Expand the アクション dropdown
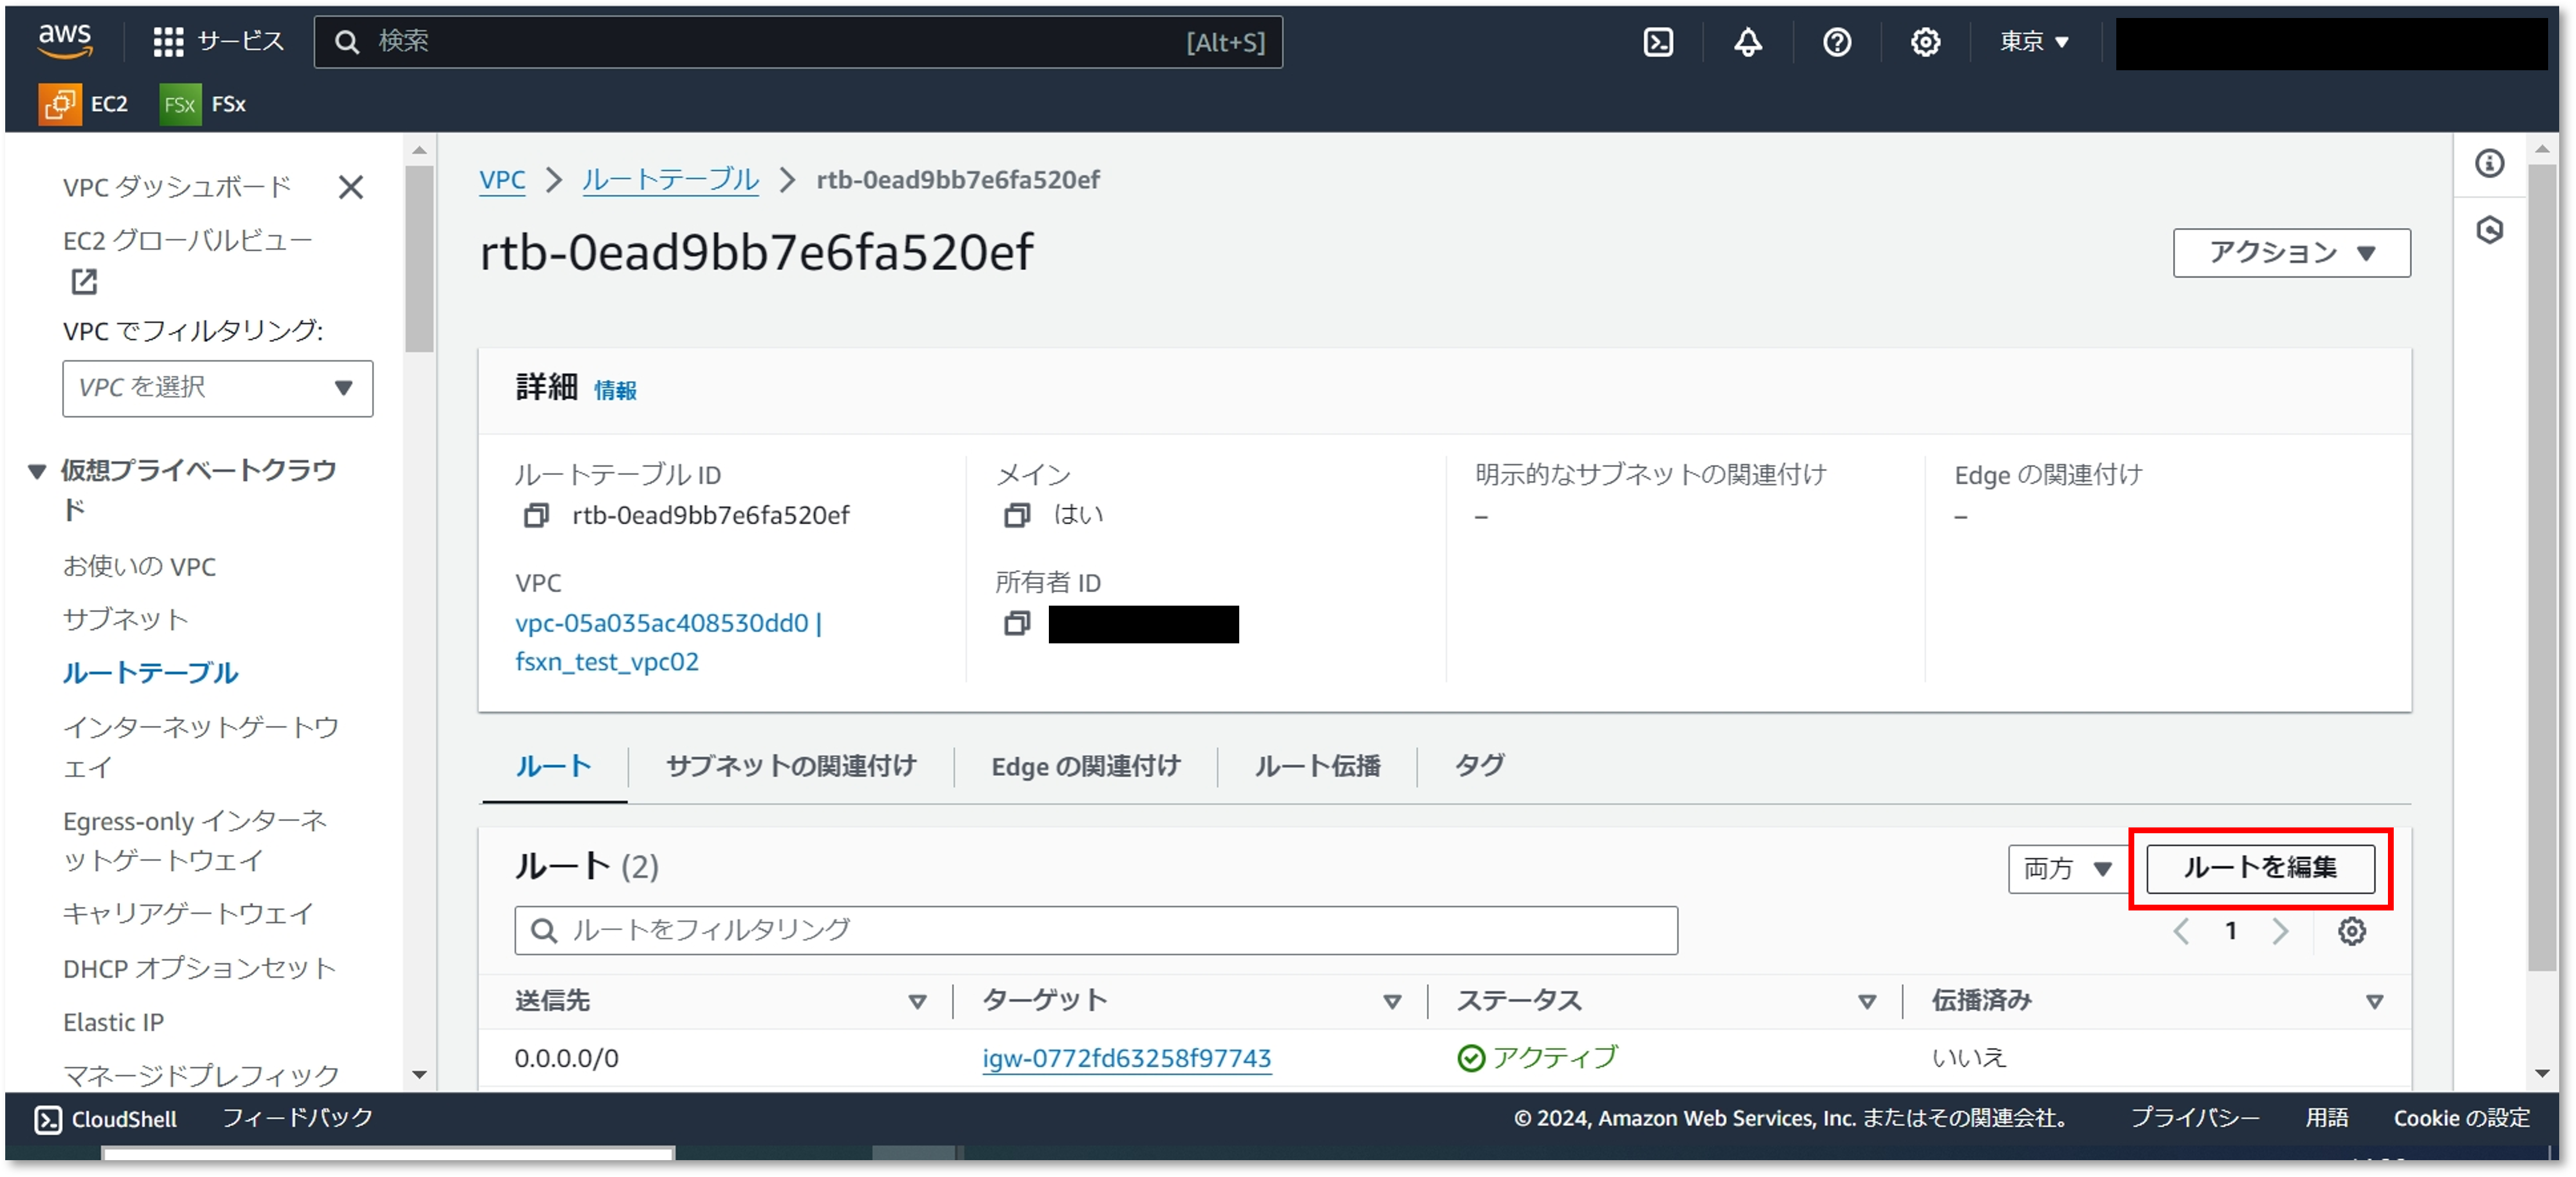The width and height of the screenshot is (2576, 1177). coord(2290,253)
